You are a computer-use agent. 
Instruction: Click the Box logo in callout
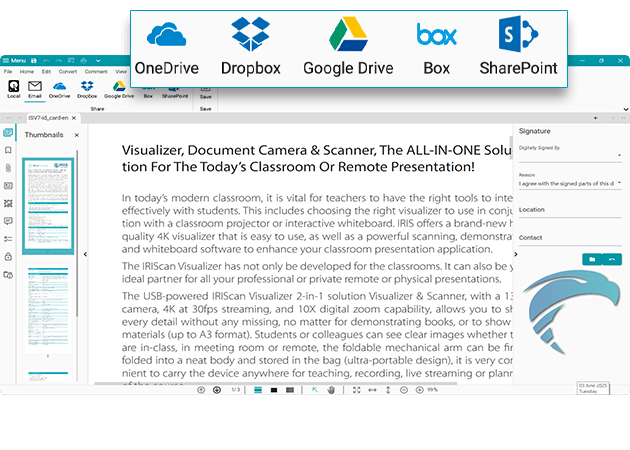(x=436, y=34)
